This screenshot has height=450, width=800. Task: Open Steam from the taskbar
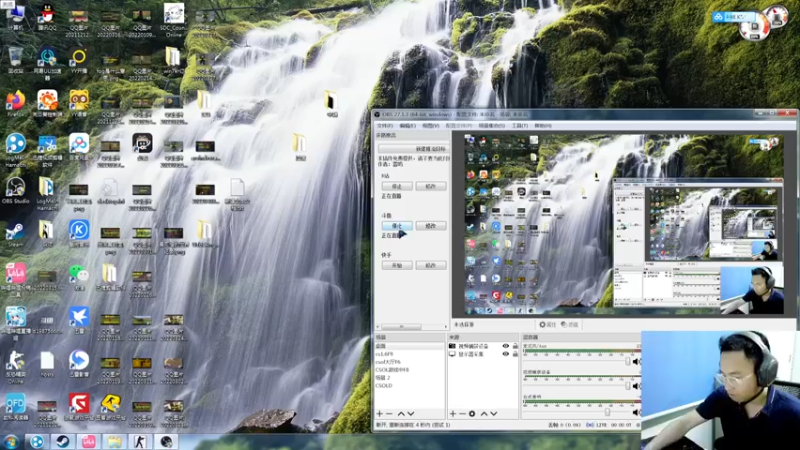click(x=63, y=442)
